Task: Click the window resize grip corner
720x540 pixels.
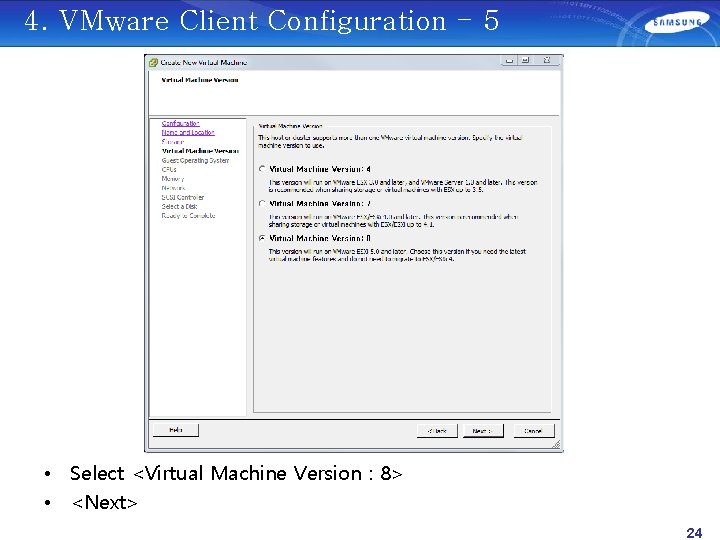Action: (x=556, y=444)
